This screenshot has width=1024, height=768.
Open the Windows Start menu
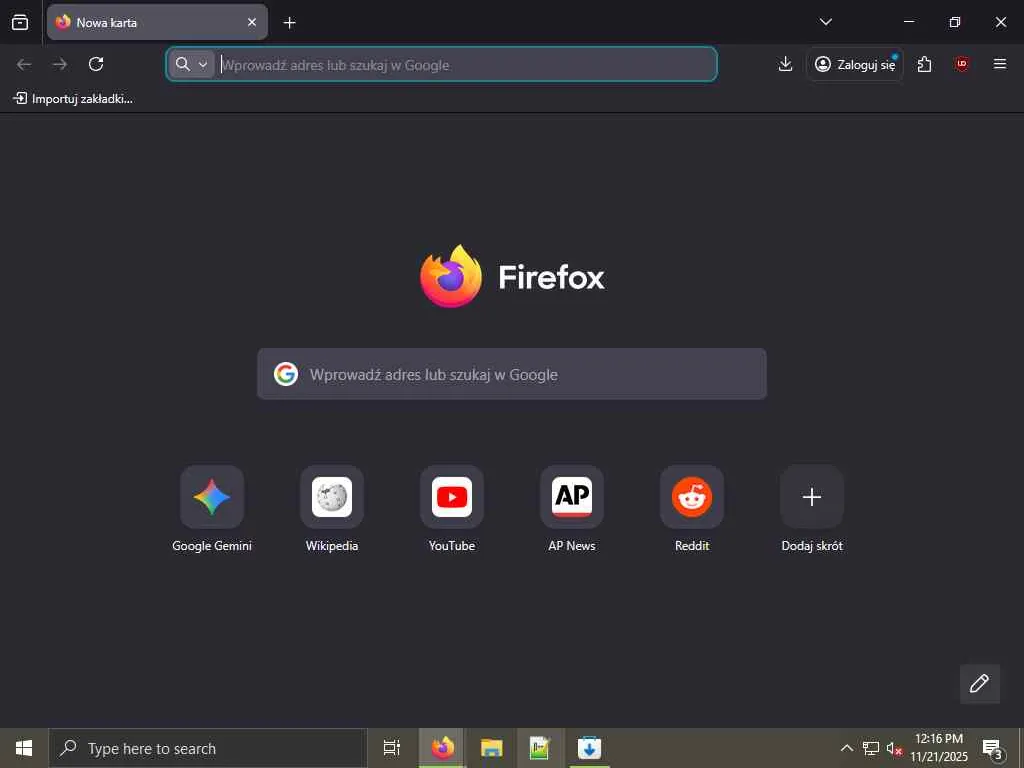pos(24,748)
